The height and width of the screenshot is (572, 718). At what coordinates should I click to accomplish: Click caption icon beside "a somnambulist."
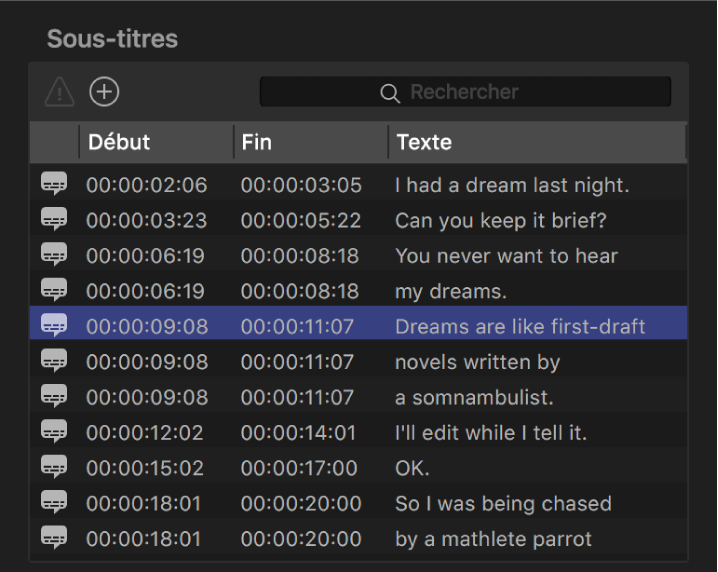click(55, 396)
